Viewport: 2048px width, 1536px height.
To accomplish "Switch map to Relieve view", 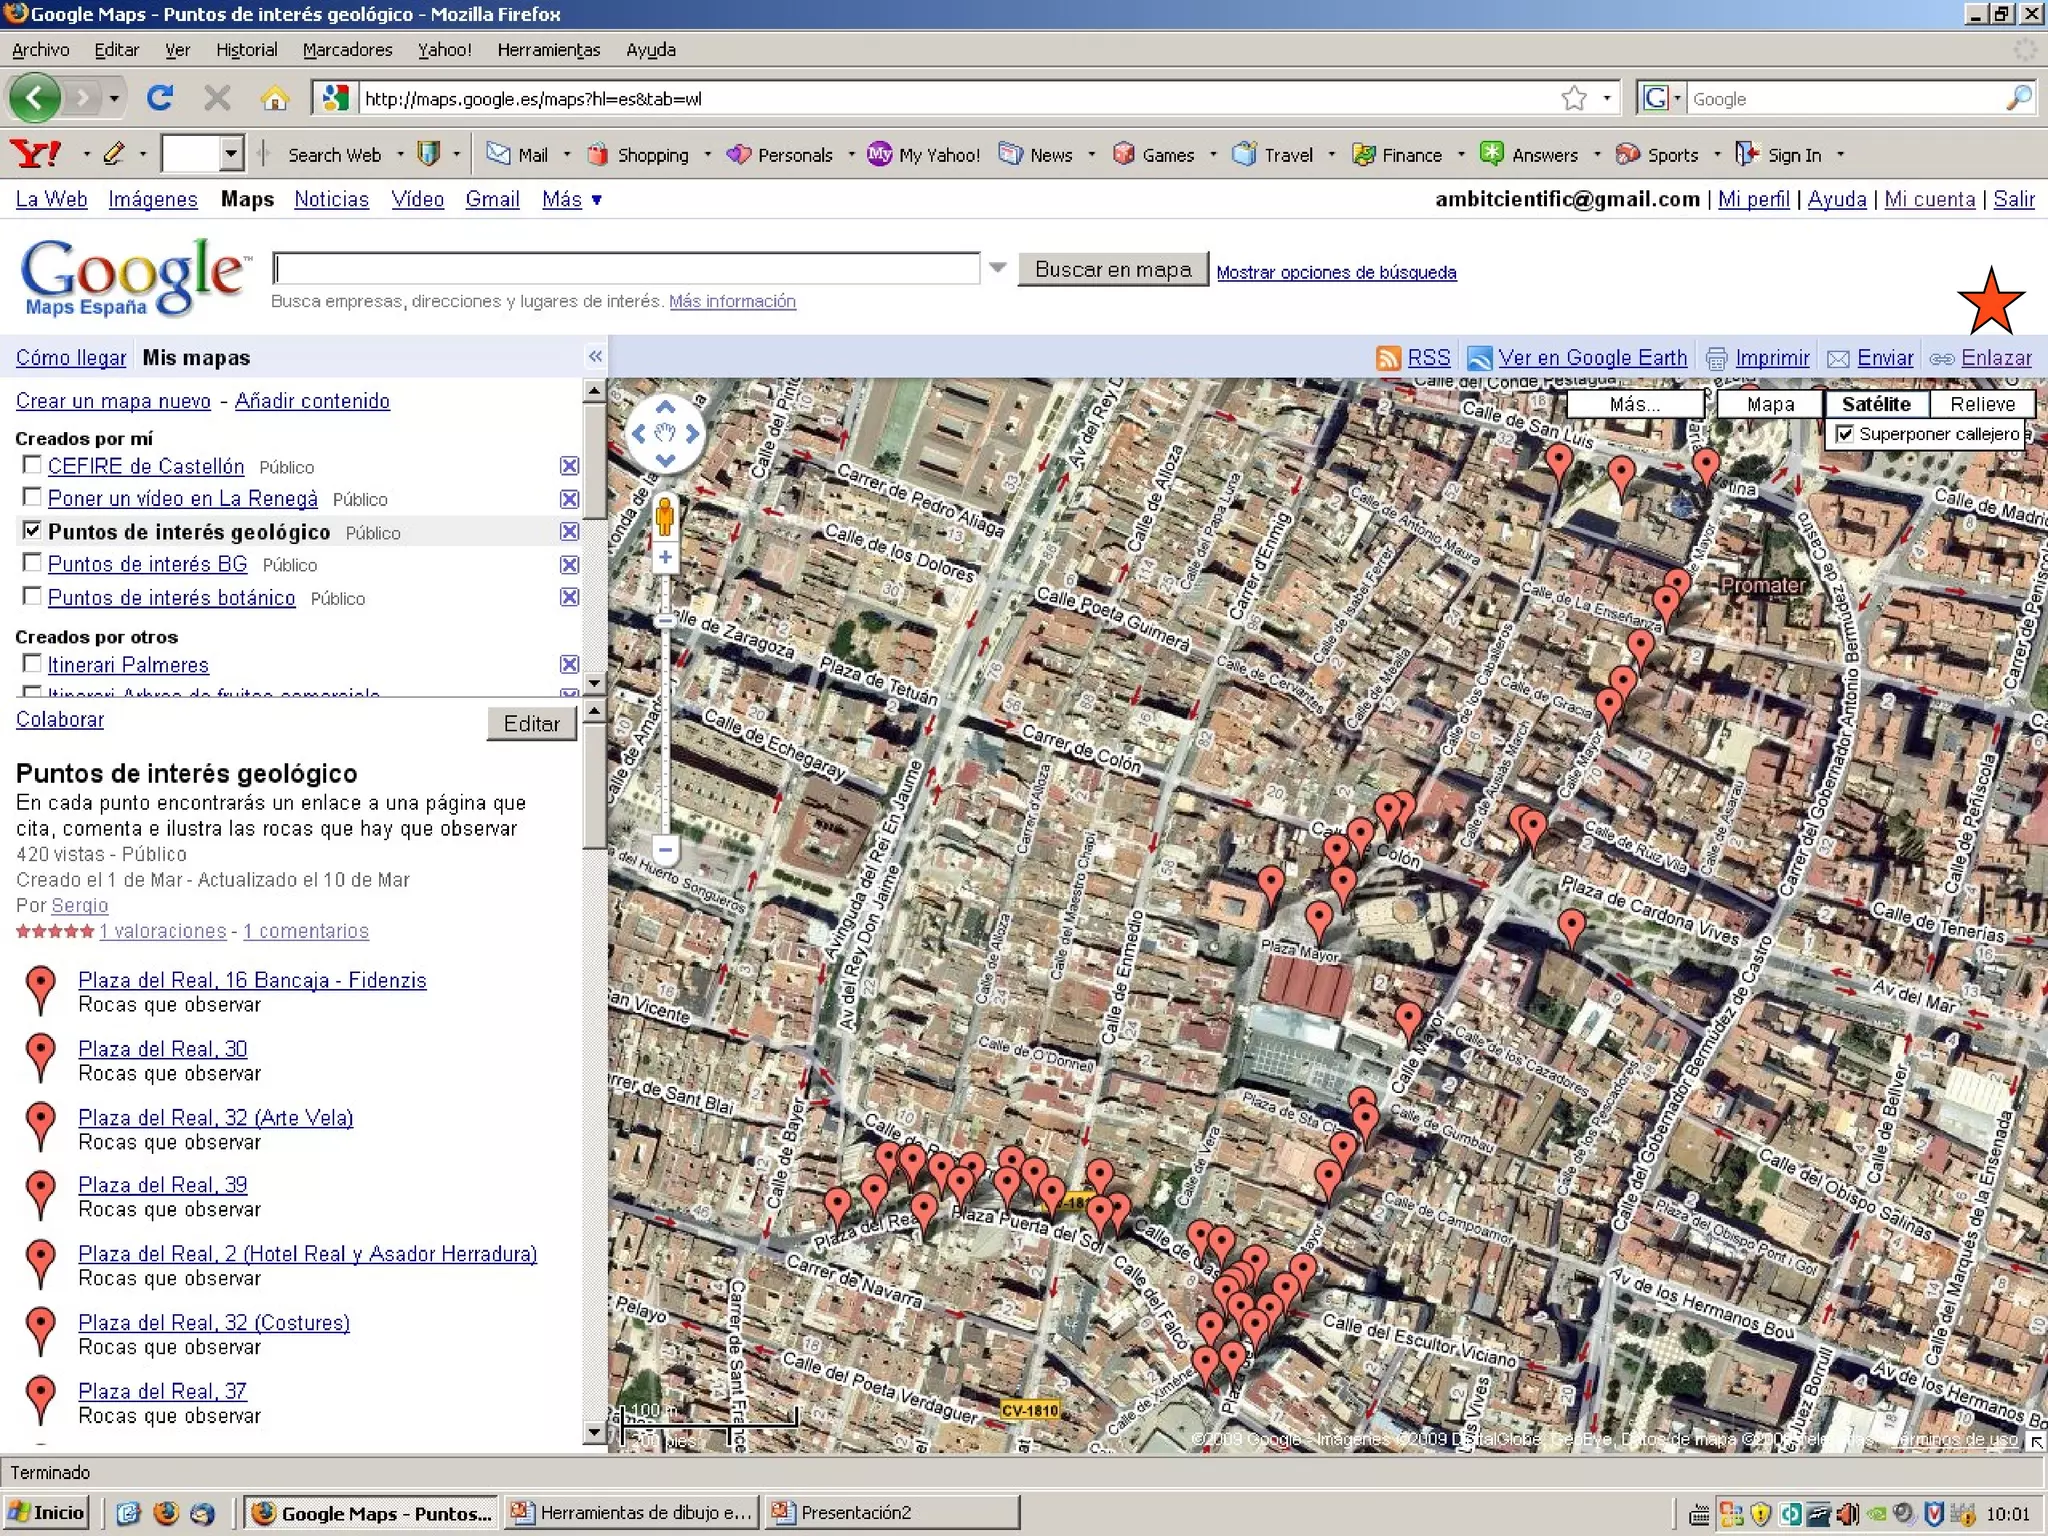I will click(x=1982, y=404).
